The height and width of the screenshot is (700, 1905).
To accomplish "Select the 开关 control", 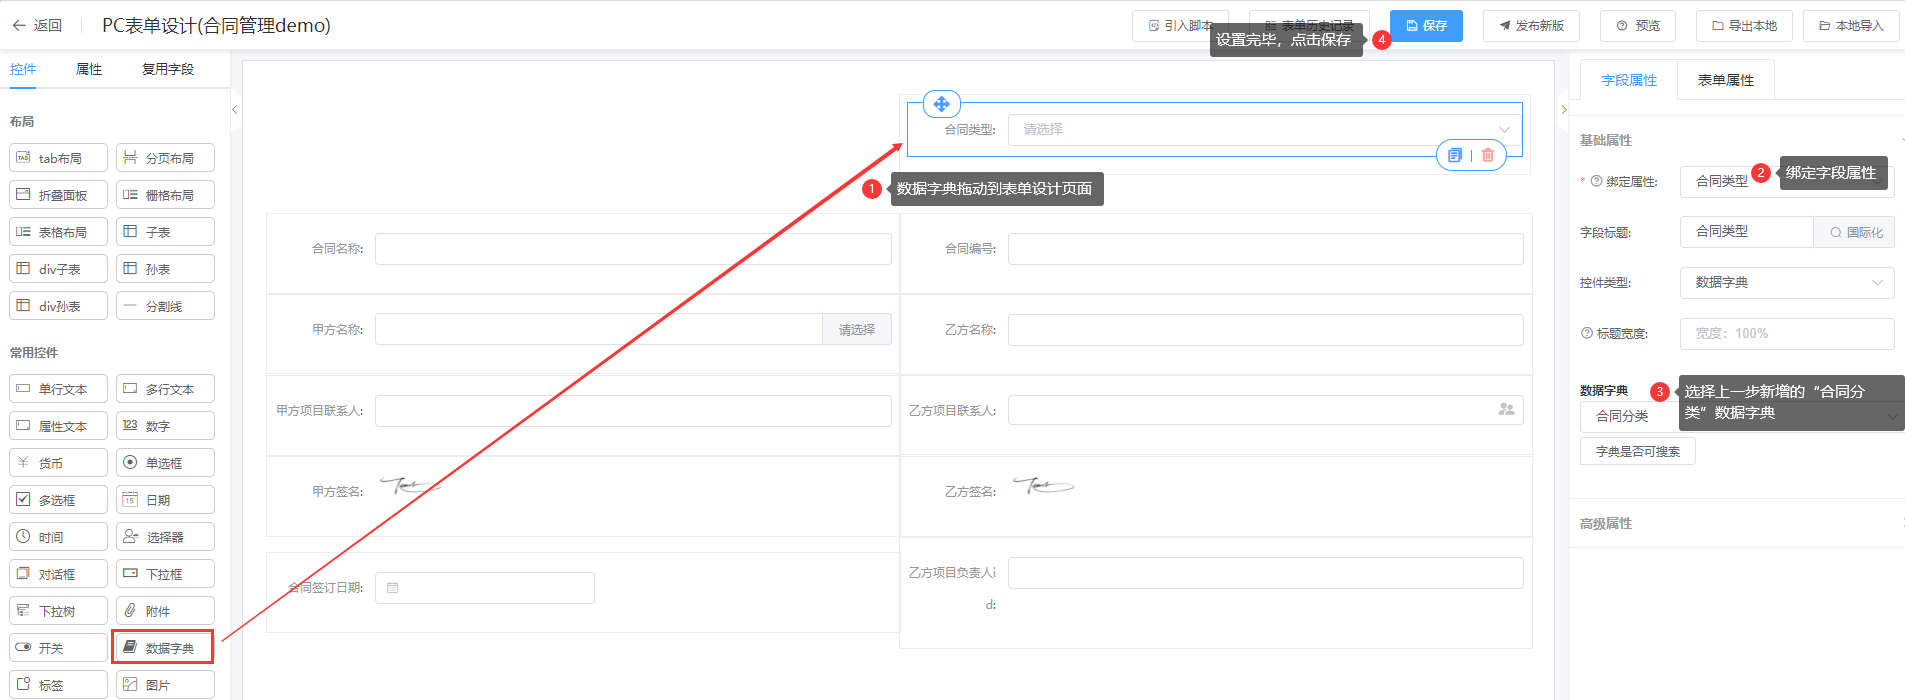I will click(59, 648).
